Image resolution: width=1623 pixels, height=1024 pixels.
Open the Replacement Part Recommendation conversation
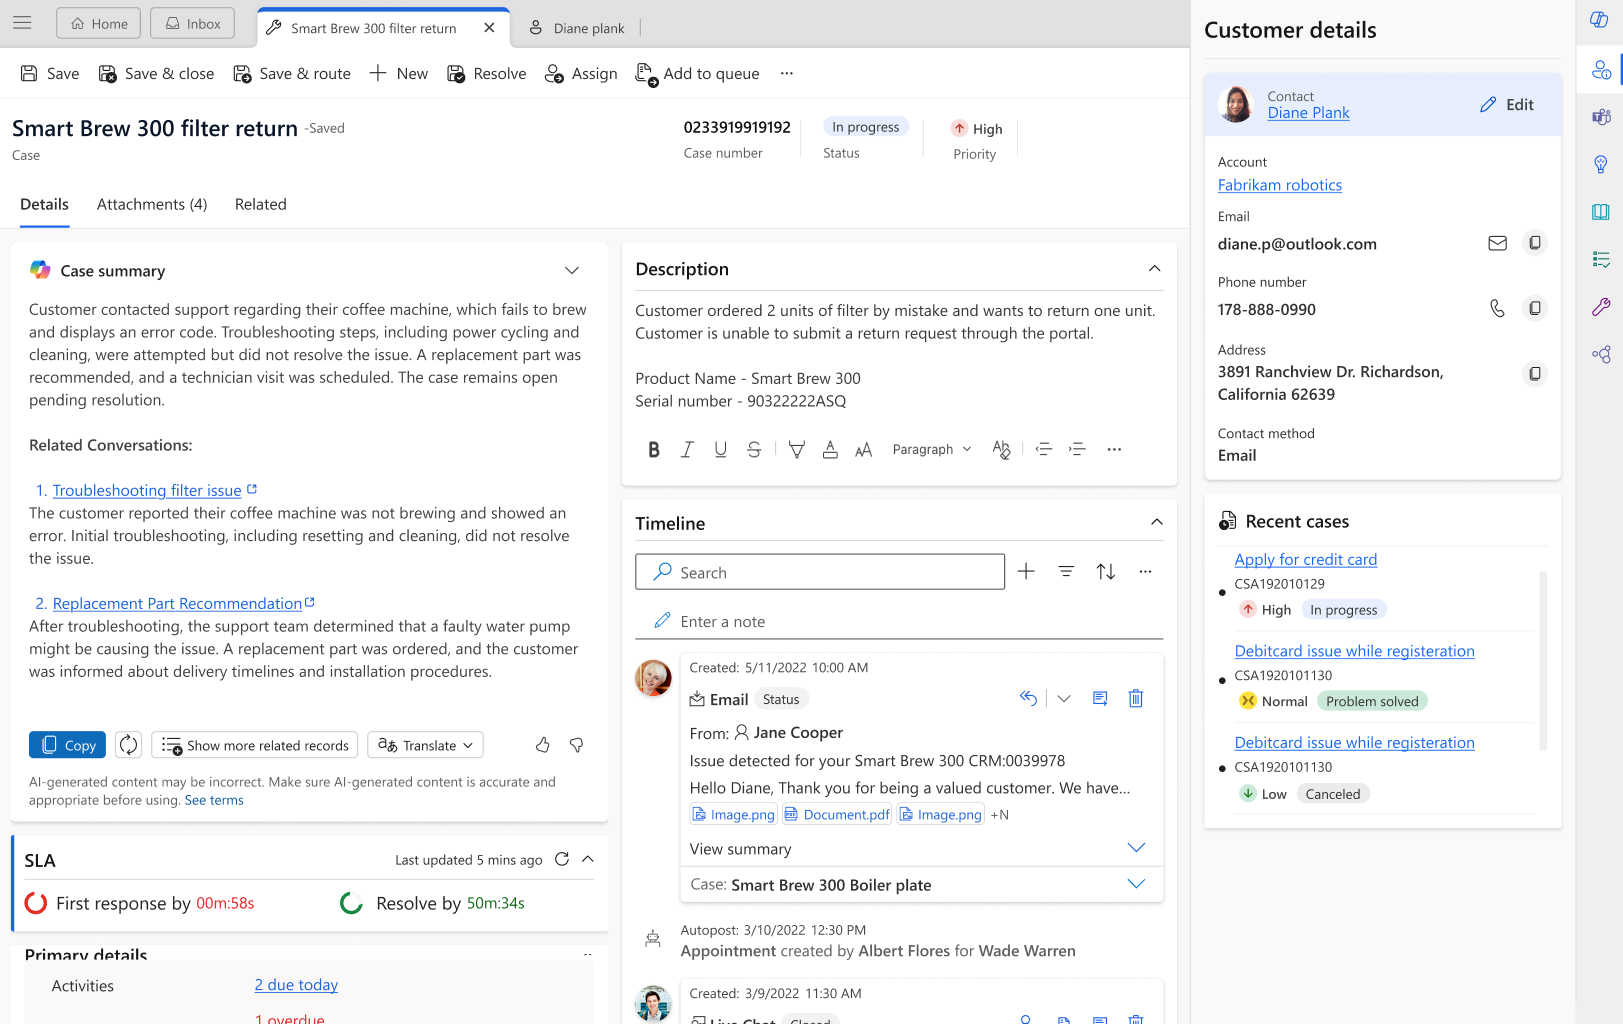[177, 604]
